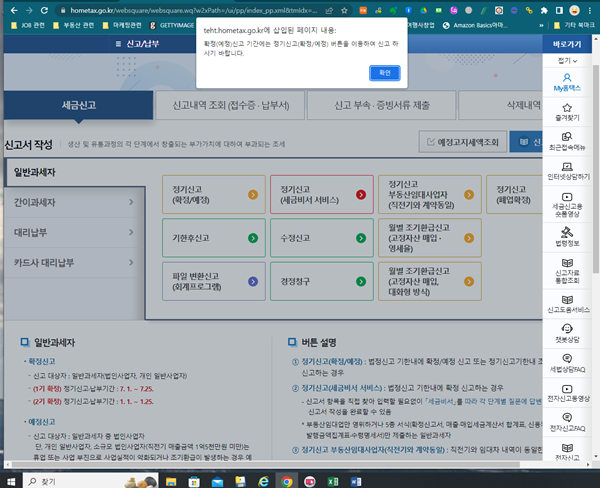Open the Chrome extensions puzzle icon
Viewport: 601px width, 489px height.
[544, 11]
